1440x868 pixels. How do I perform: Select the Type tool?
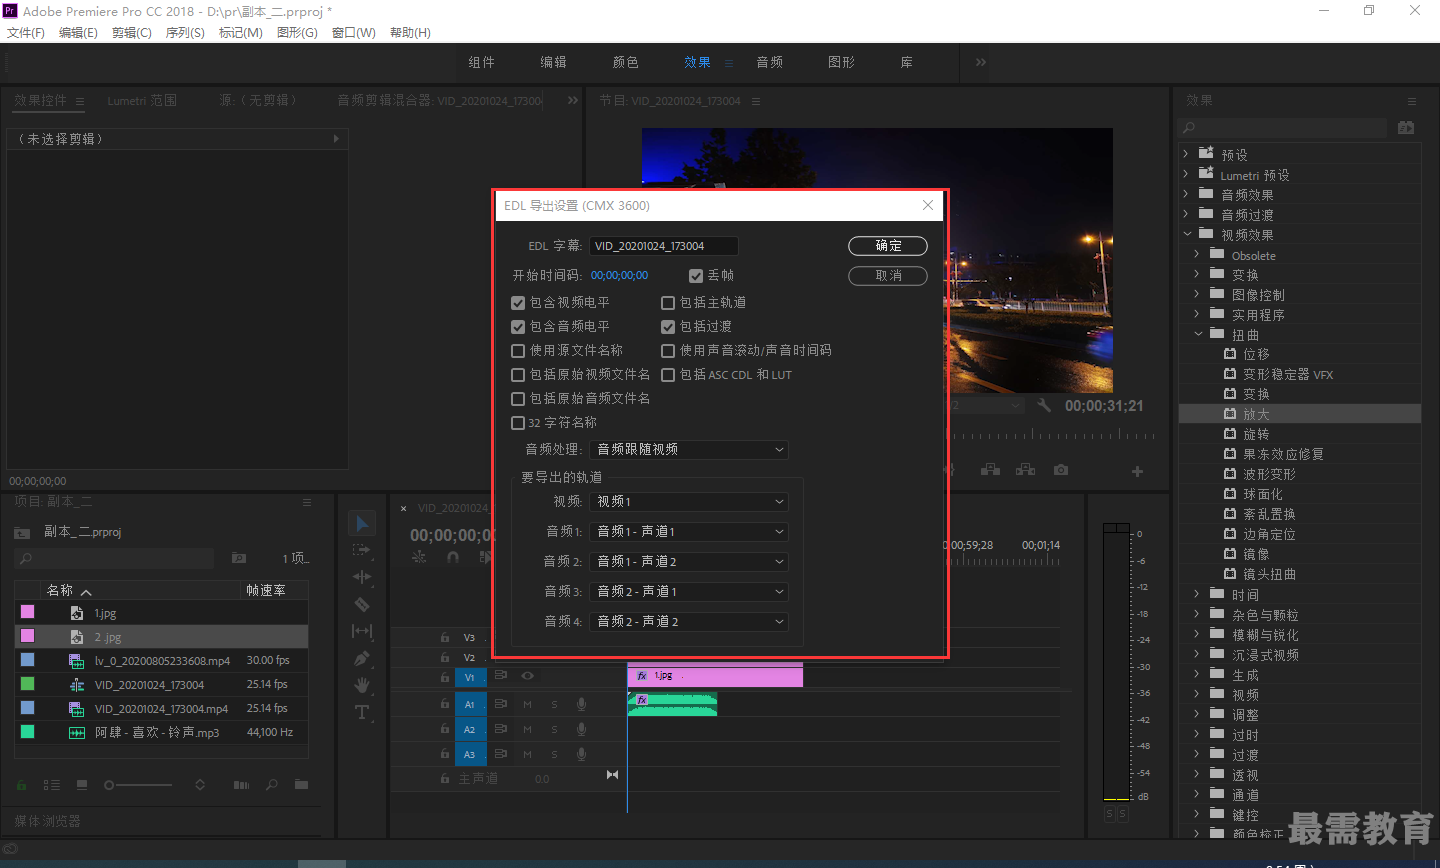pyautogui.click(x=362, y=712)
